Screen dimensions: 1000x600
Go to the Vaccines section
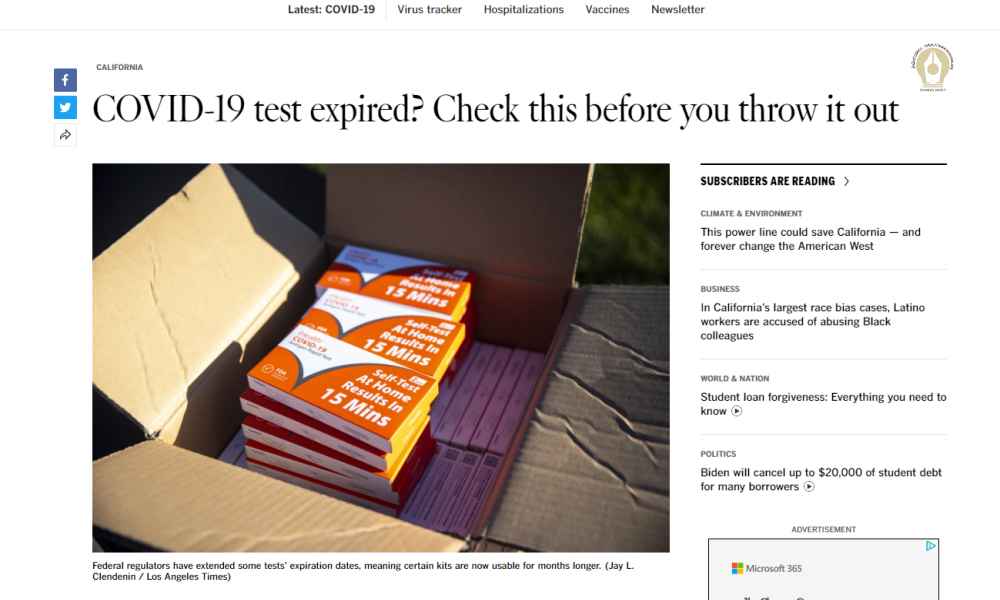(x=607, y=10)
